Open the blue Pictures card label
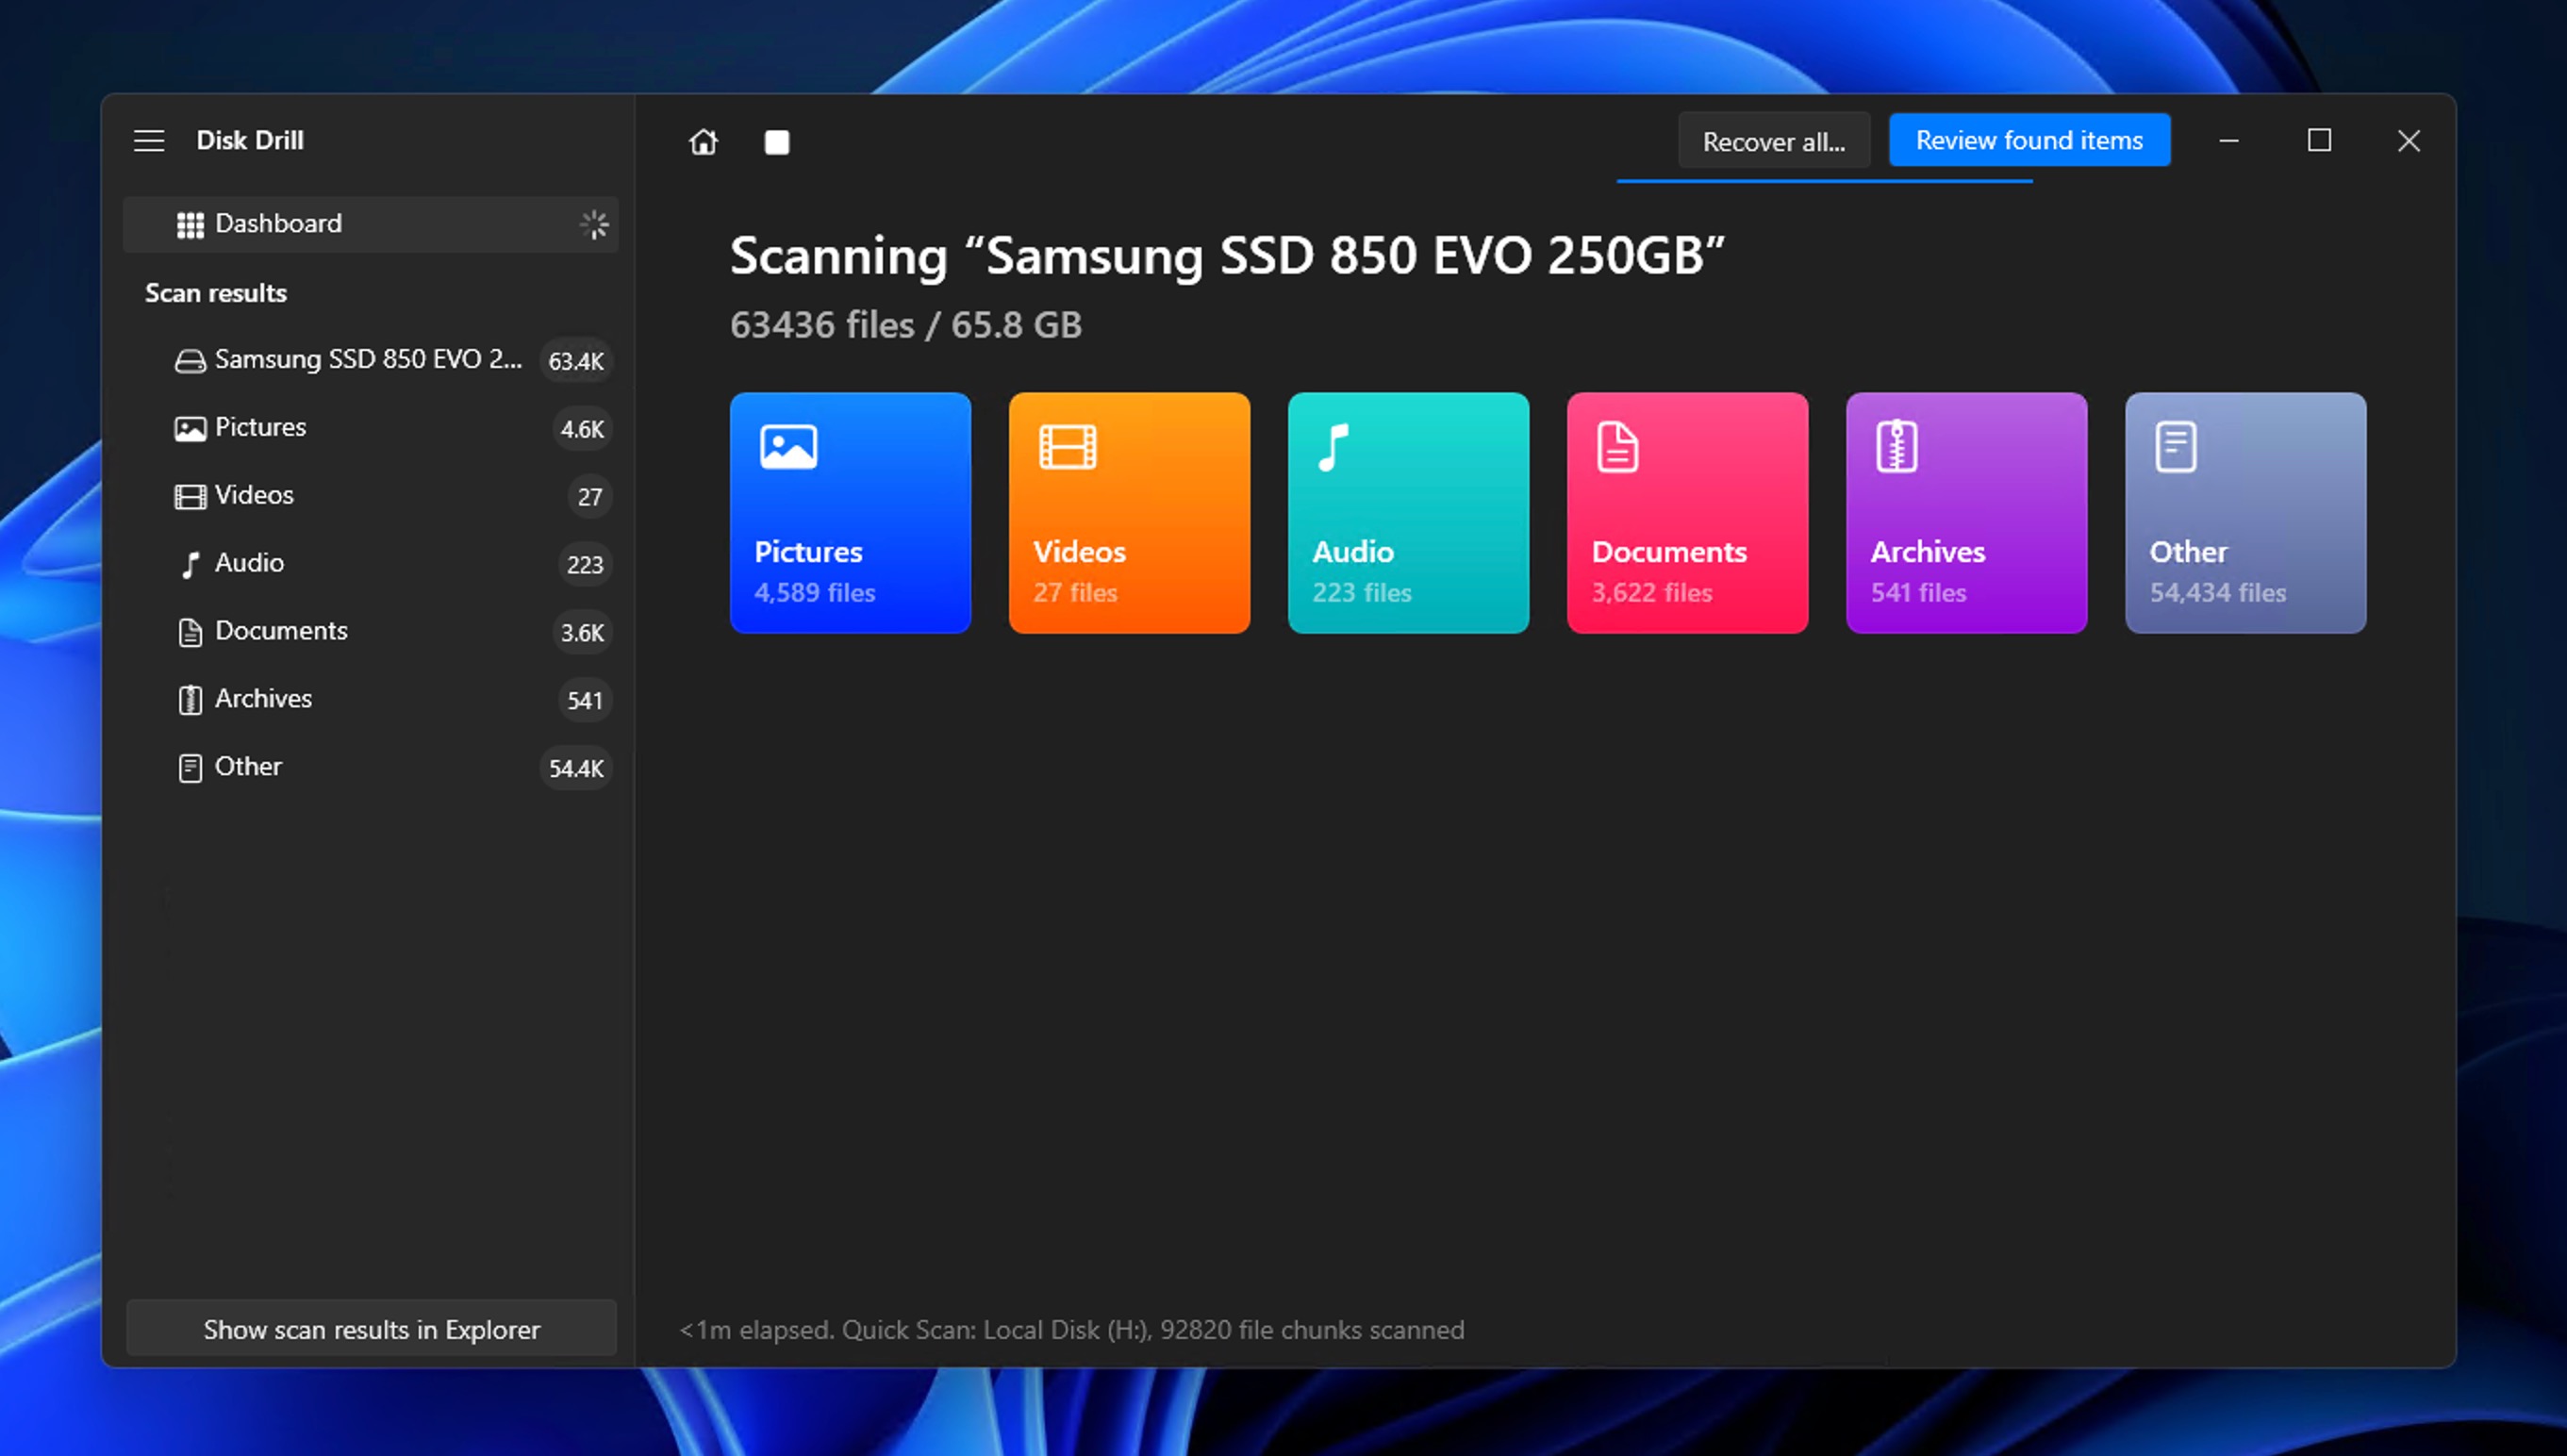The height and width of the screenshot is (1456, 2567). point(808,552)
